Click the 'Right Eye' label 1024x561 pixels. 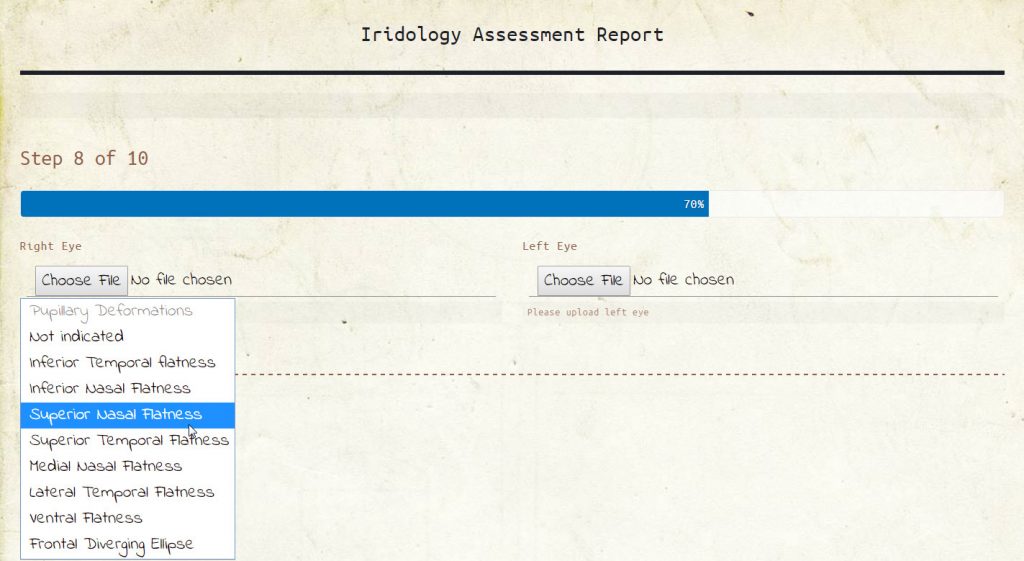(50, 246)
